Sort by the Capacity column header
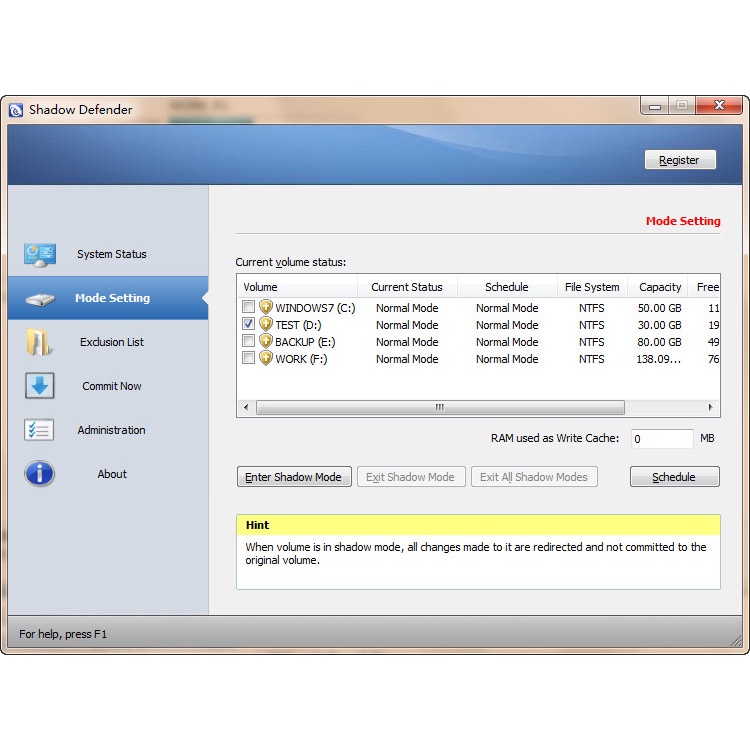 click(x=660, y=287)
